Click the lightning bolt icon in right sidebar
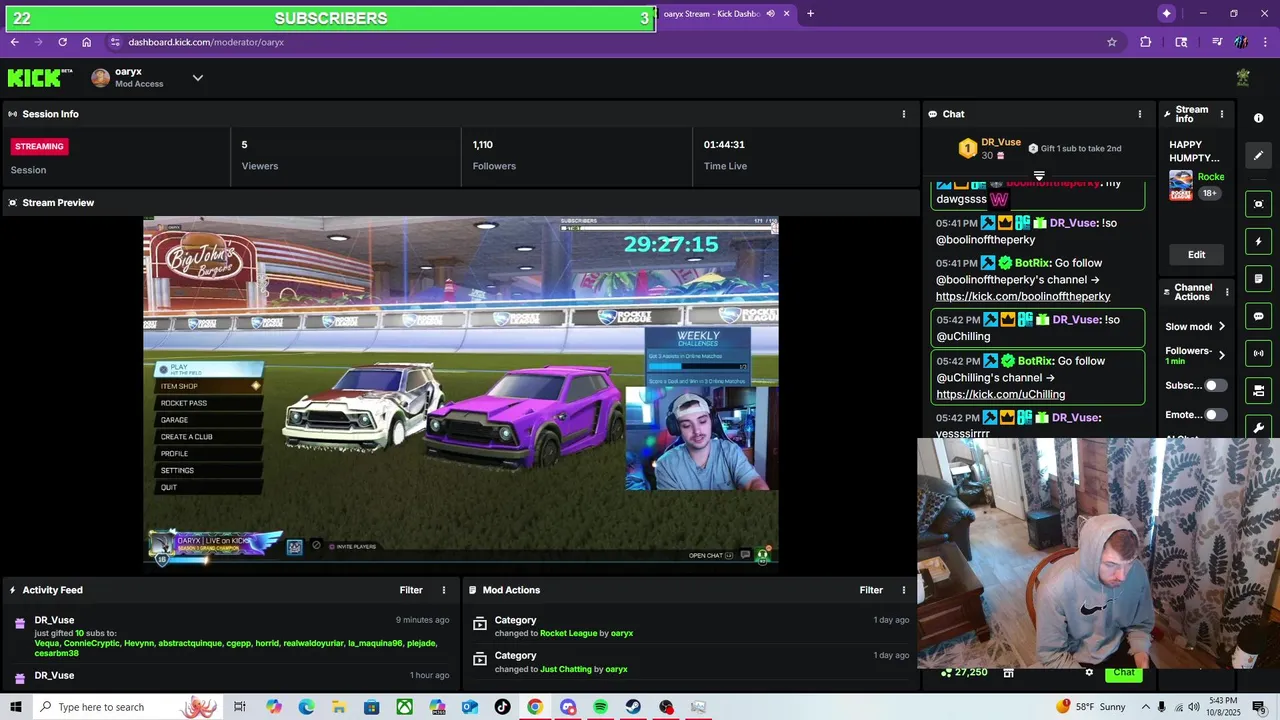Image resolution: width=1280 pixels, height=720 pixels. click(1258, 241)
